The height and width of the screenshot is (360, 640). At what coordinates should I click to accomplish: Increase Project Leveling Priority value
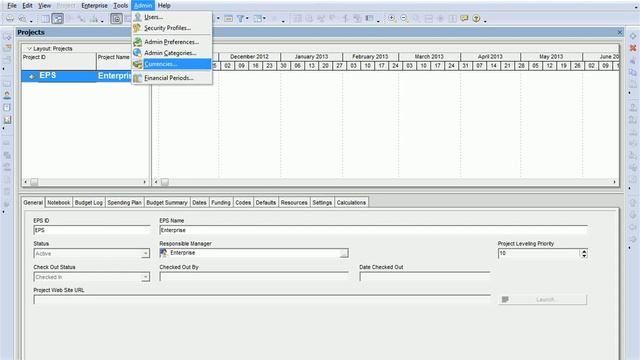[x=584, y=251]
